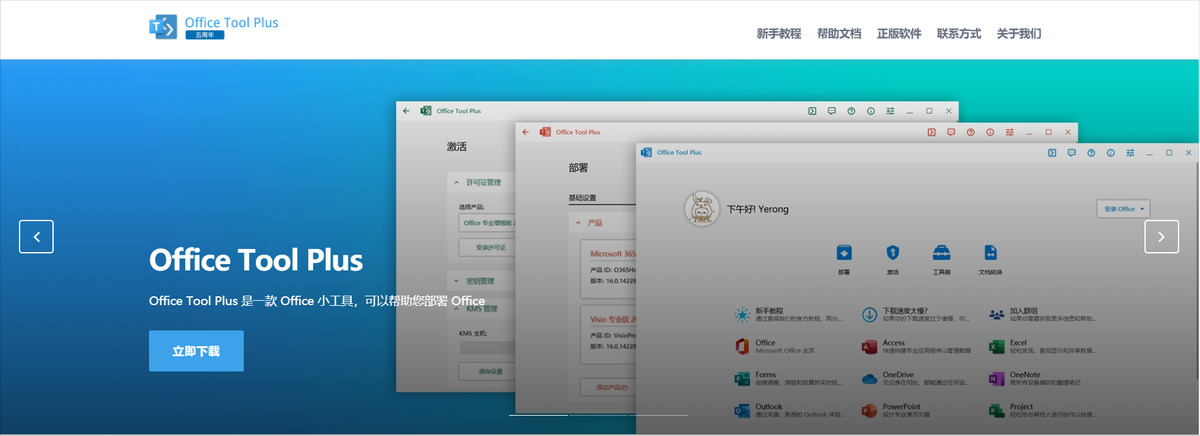
Task: Click the 加入群组 people icon
Action: click(996, 314)
